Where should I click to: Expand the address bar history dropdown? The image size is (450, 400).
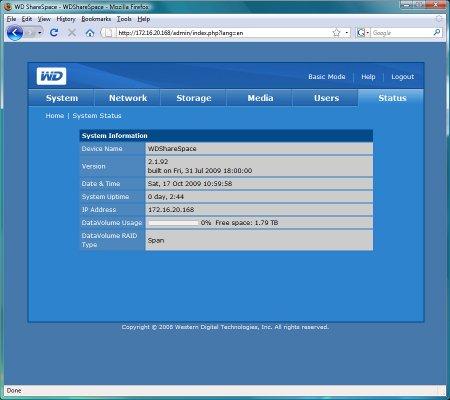click(x=347, y=33)
